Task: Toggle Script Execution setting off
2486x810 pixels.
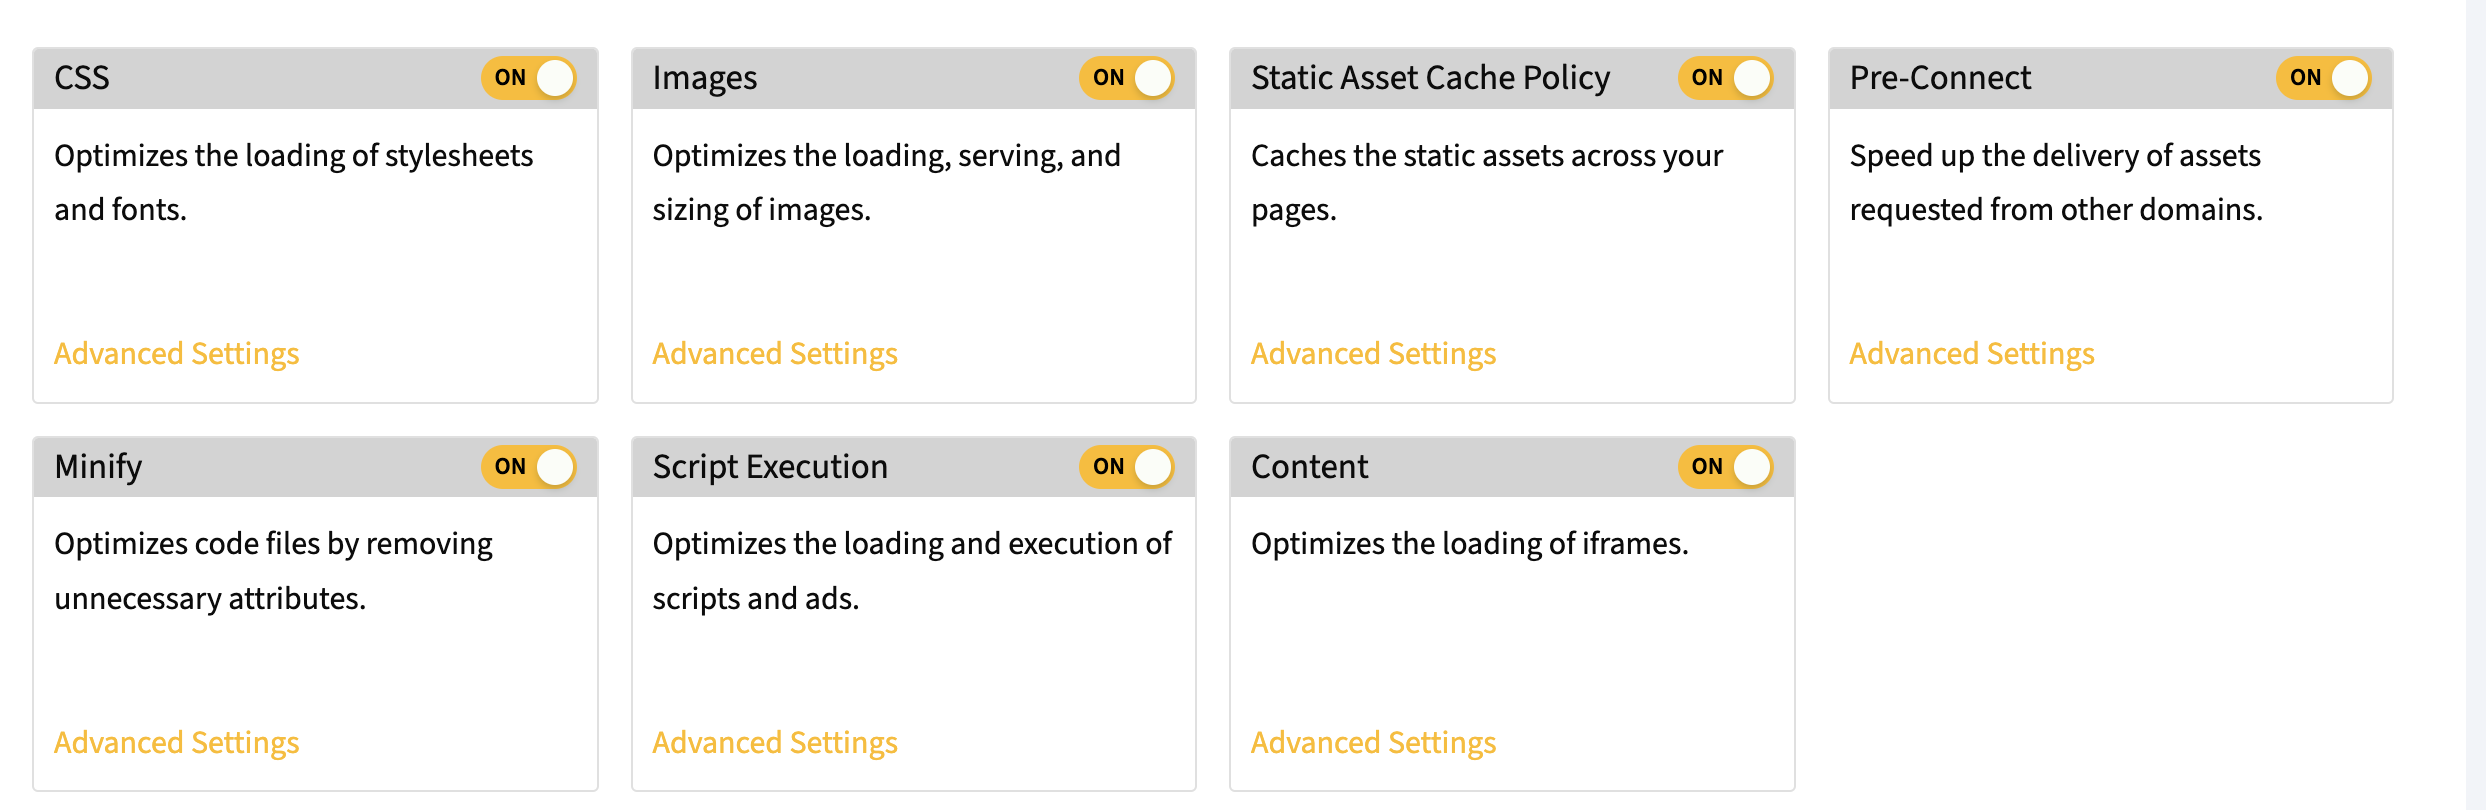Action: 1127,467
